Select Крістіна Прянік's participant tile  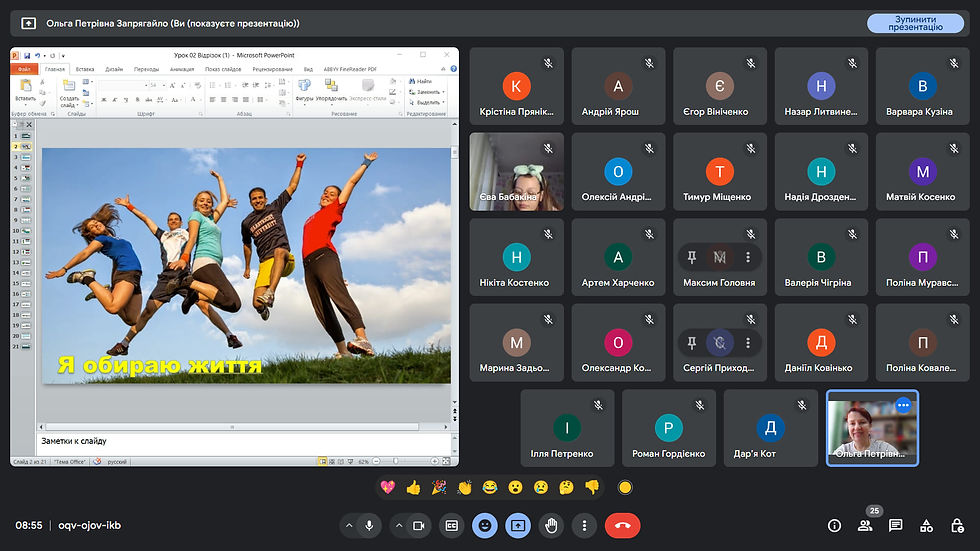[516, 86]
